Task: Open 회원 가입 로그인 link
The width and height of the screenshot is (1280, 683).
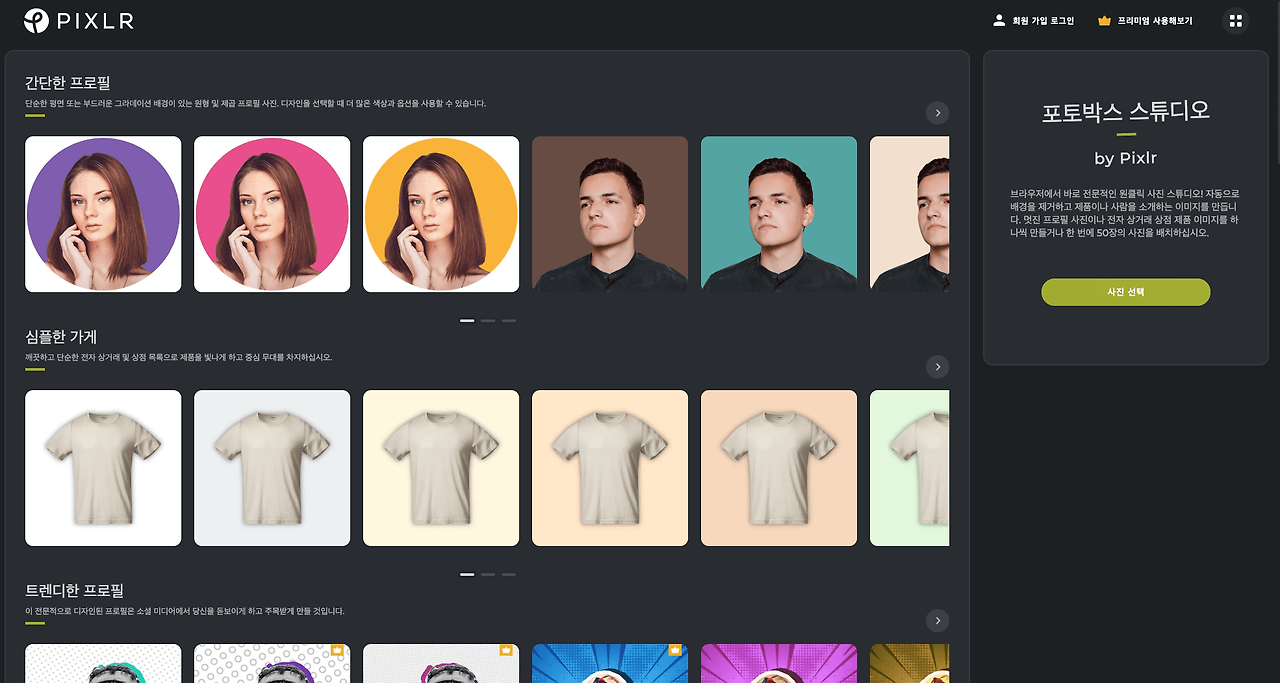Action: click(1043, 20)
